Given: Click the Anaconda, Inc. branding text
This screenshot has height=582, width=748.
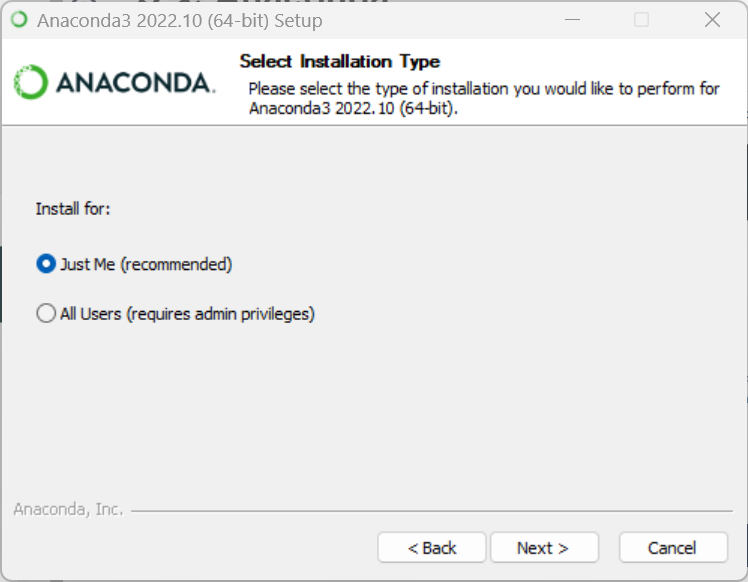Looking at the screenshot, I should [x=68, y=509].
